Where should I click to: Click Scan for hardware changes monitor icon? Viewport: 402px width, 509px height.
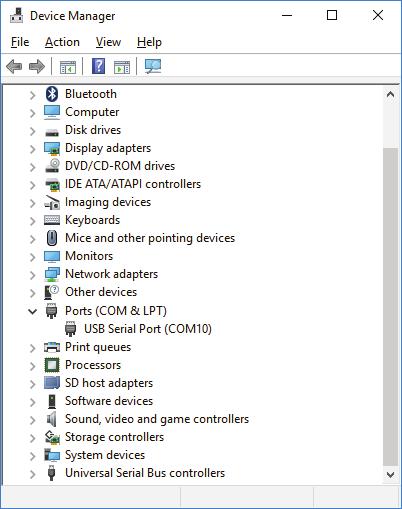pos(153,66)
